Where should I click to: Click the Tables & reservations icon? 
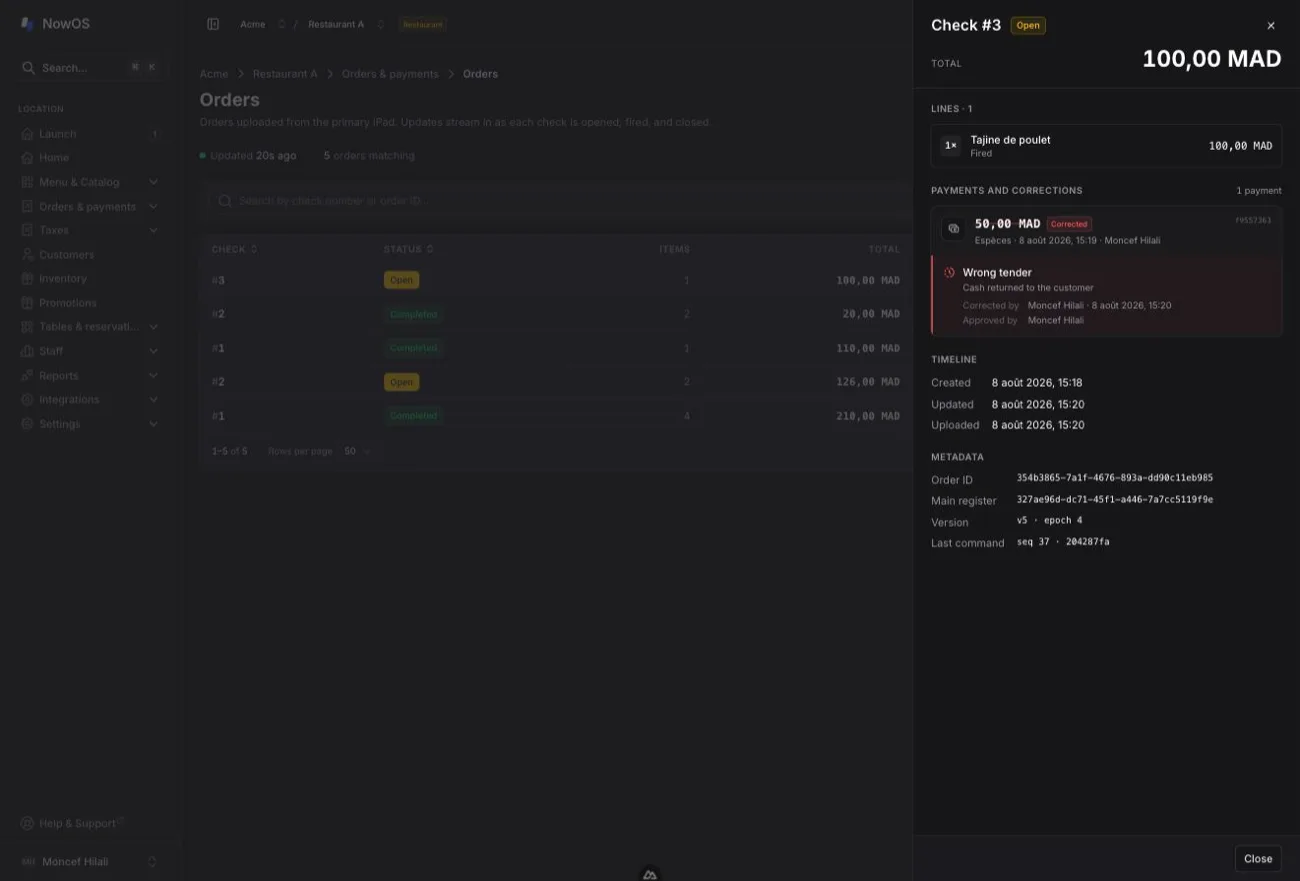click(27, 327)
